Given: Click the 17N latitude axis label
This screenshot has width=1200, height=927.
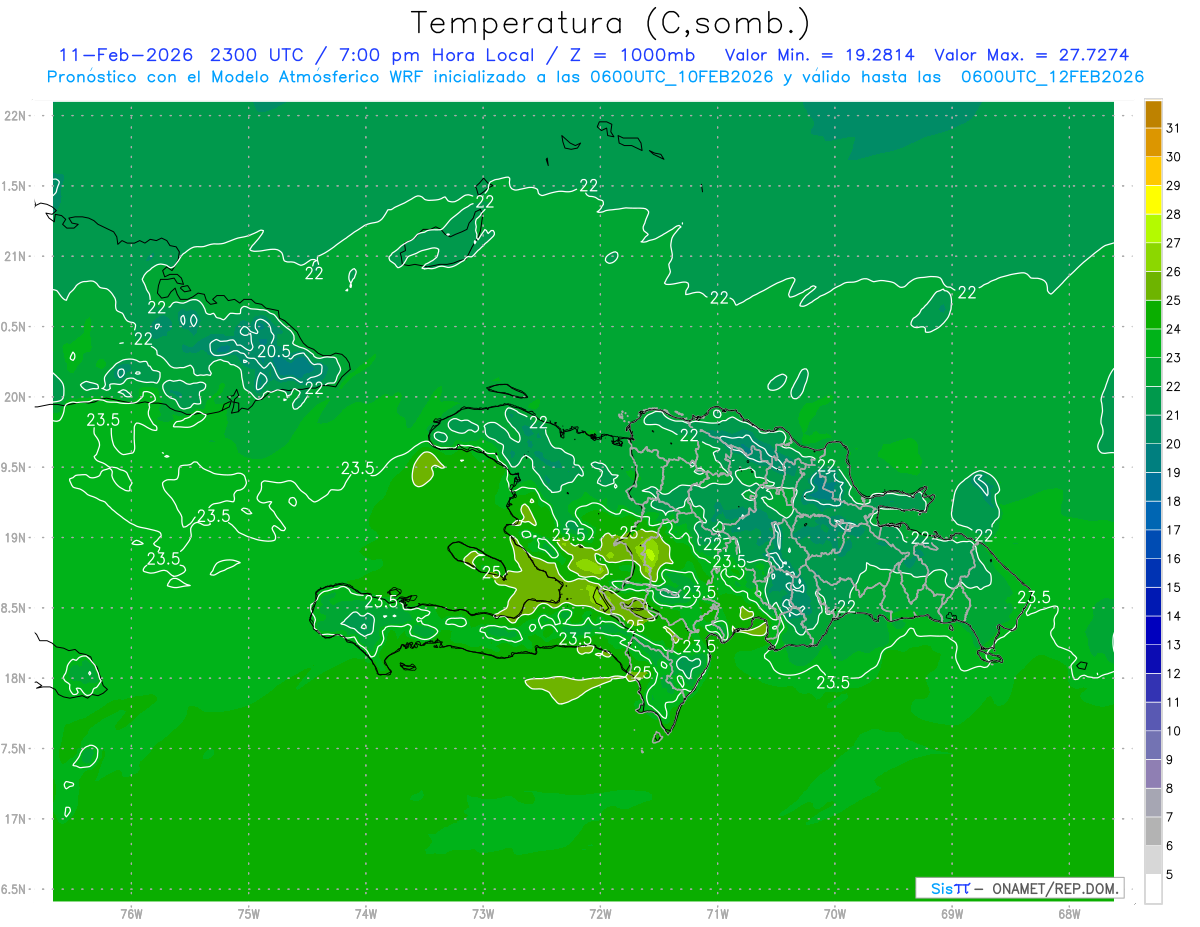Looking at the screenshot, I should coord(16,819).
